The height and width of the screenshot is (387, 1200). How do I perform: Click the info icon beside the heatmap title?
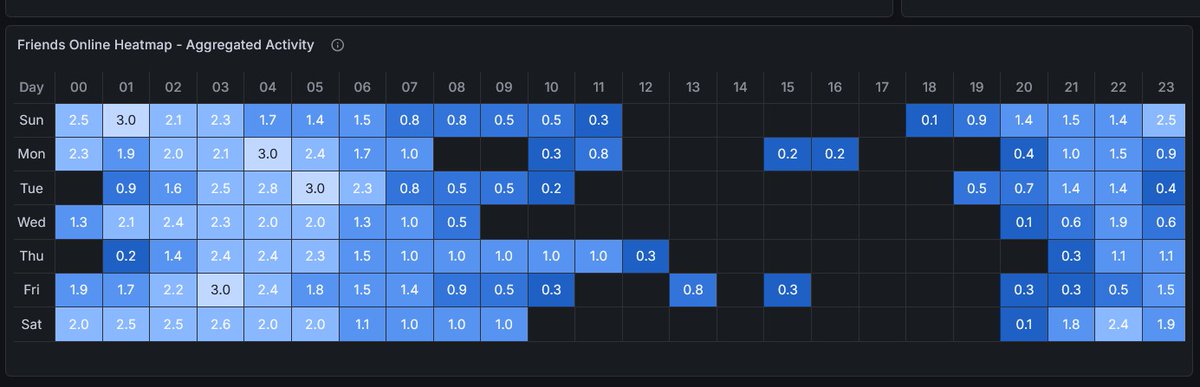click(337, 45)
